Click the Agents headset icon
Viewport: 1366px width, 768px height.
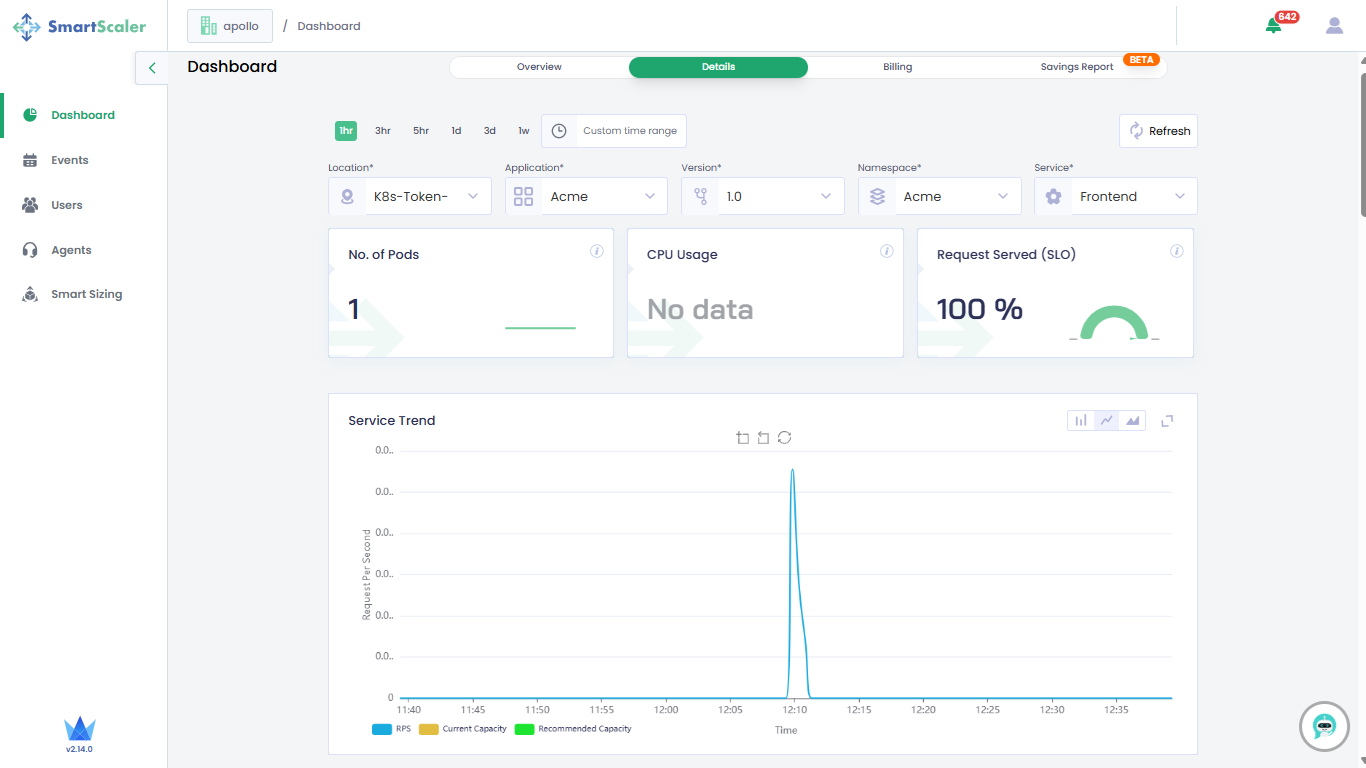[x=30, y=250]
